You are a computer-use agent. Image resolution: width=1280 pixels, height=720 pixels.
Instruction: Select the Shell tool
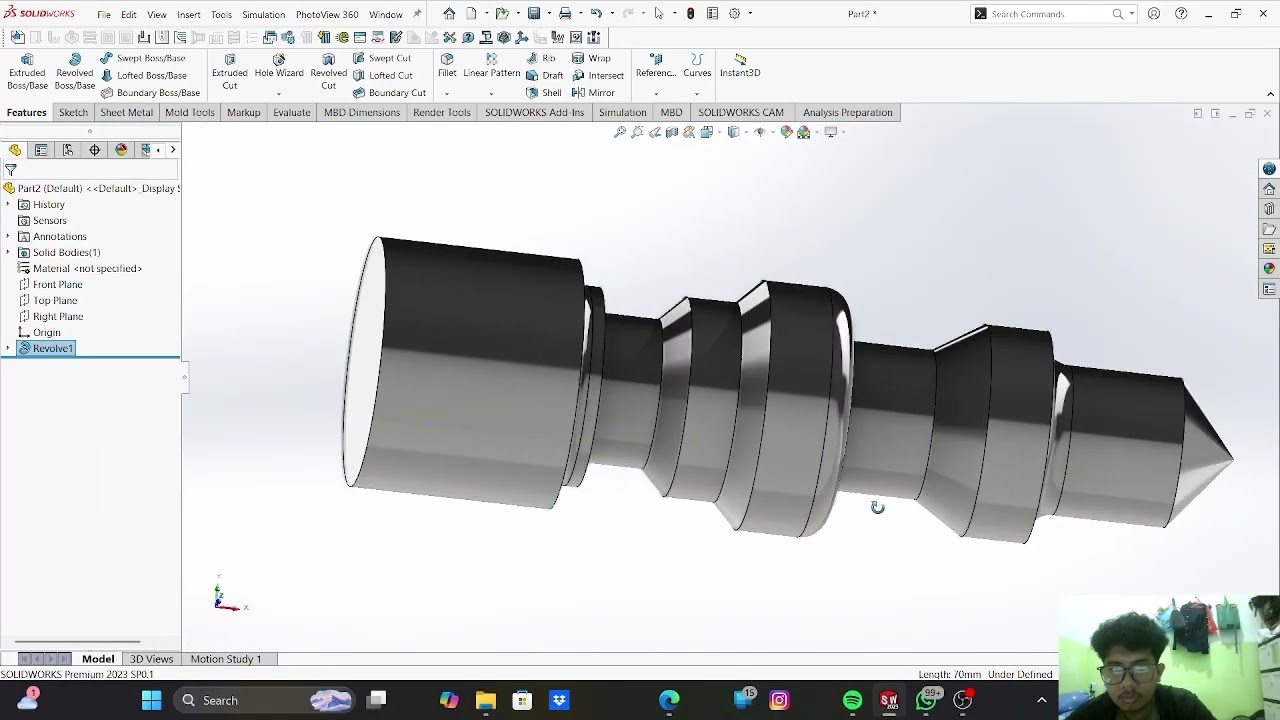click(544, 93)
